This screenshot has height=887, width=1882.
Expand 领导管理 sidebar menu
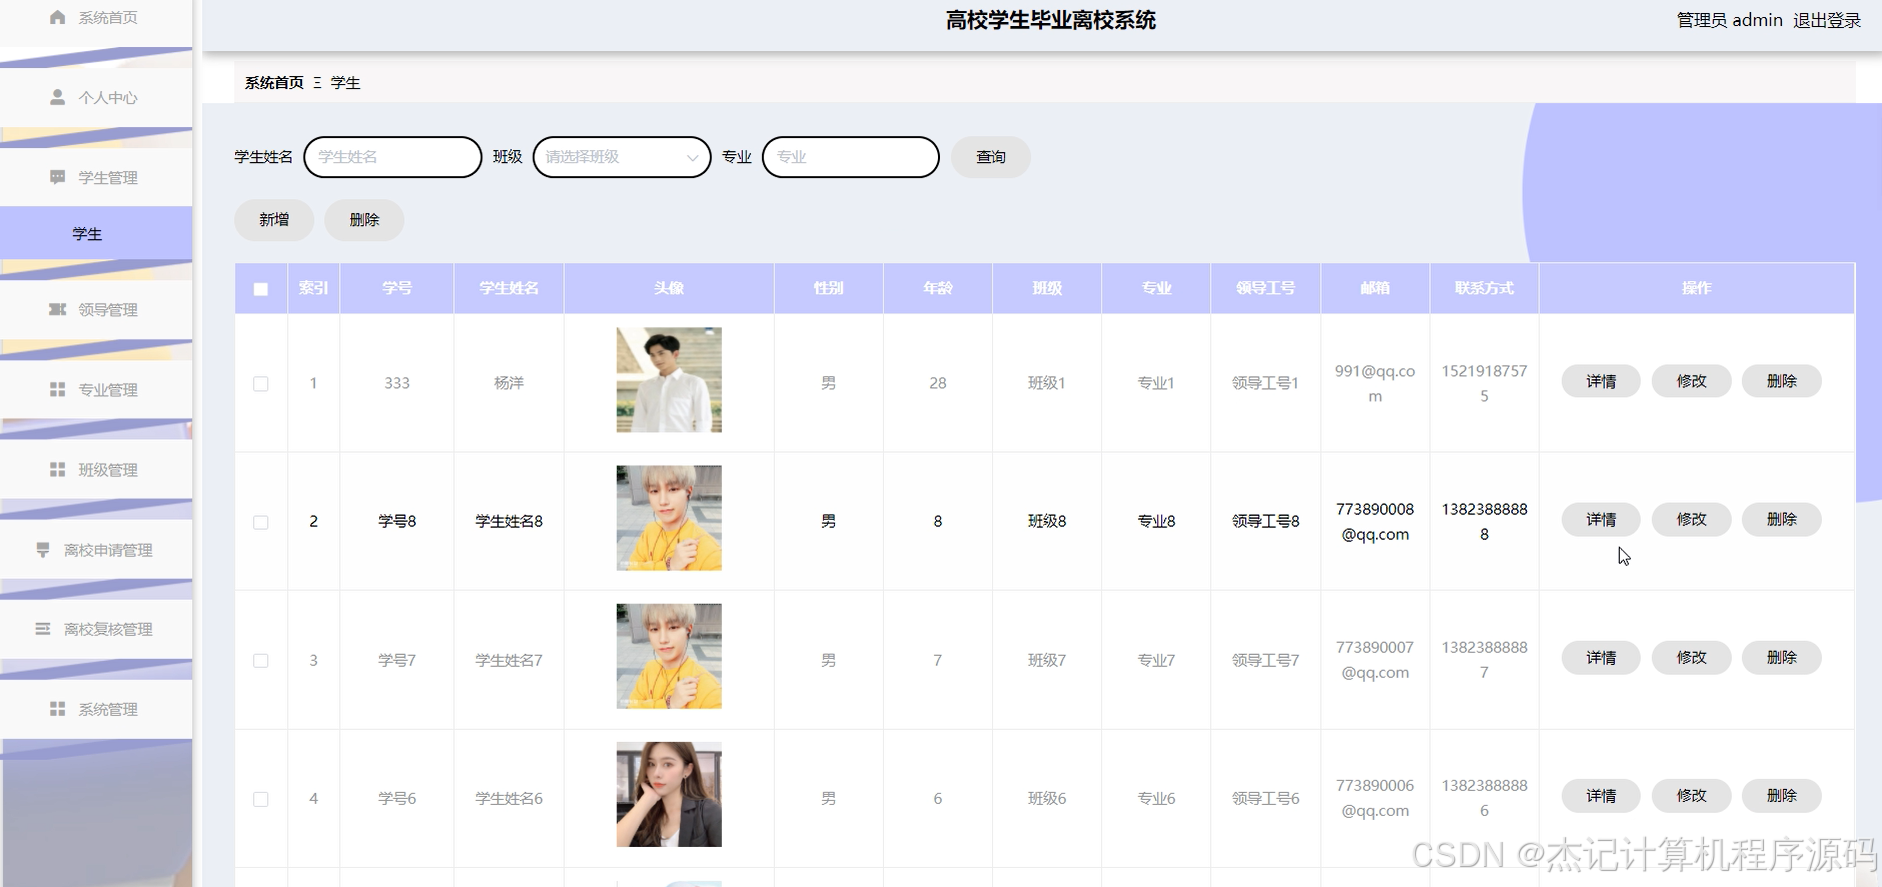(x=96, y=309)
